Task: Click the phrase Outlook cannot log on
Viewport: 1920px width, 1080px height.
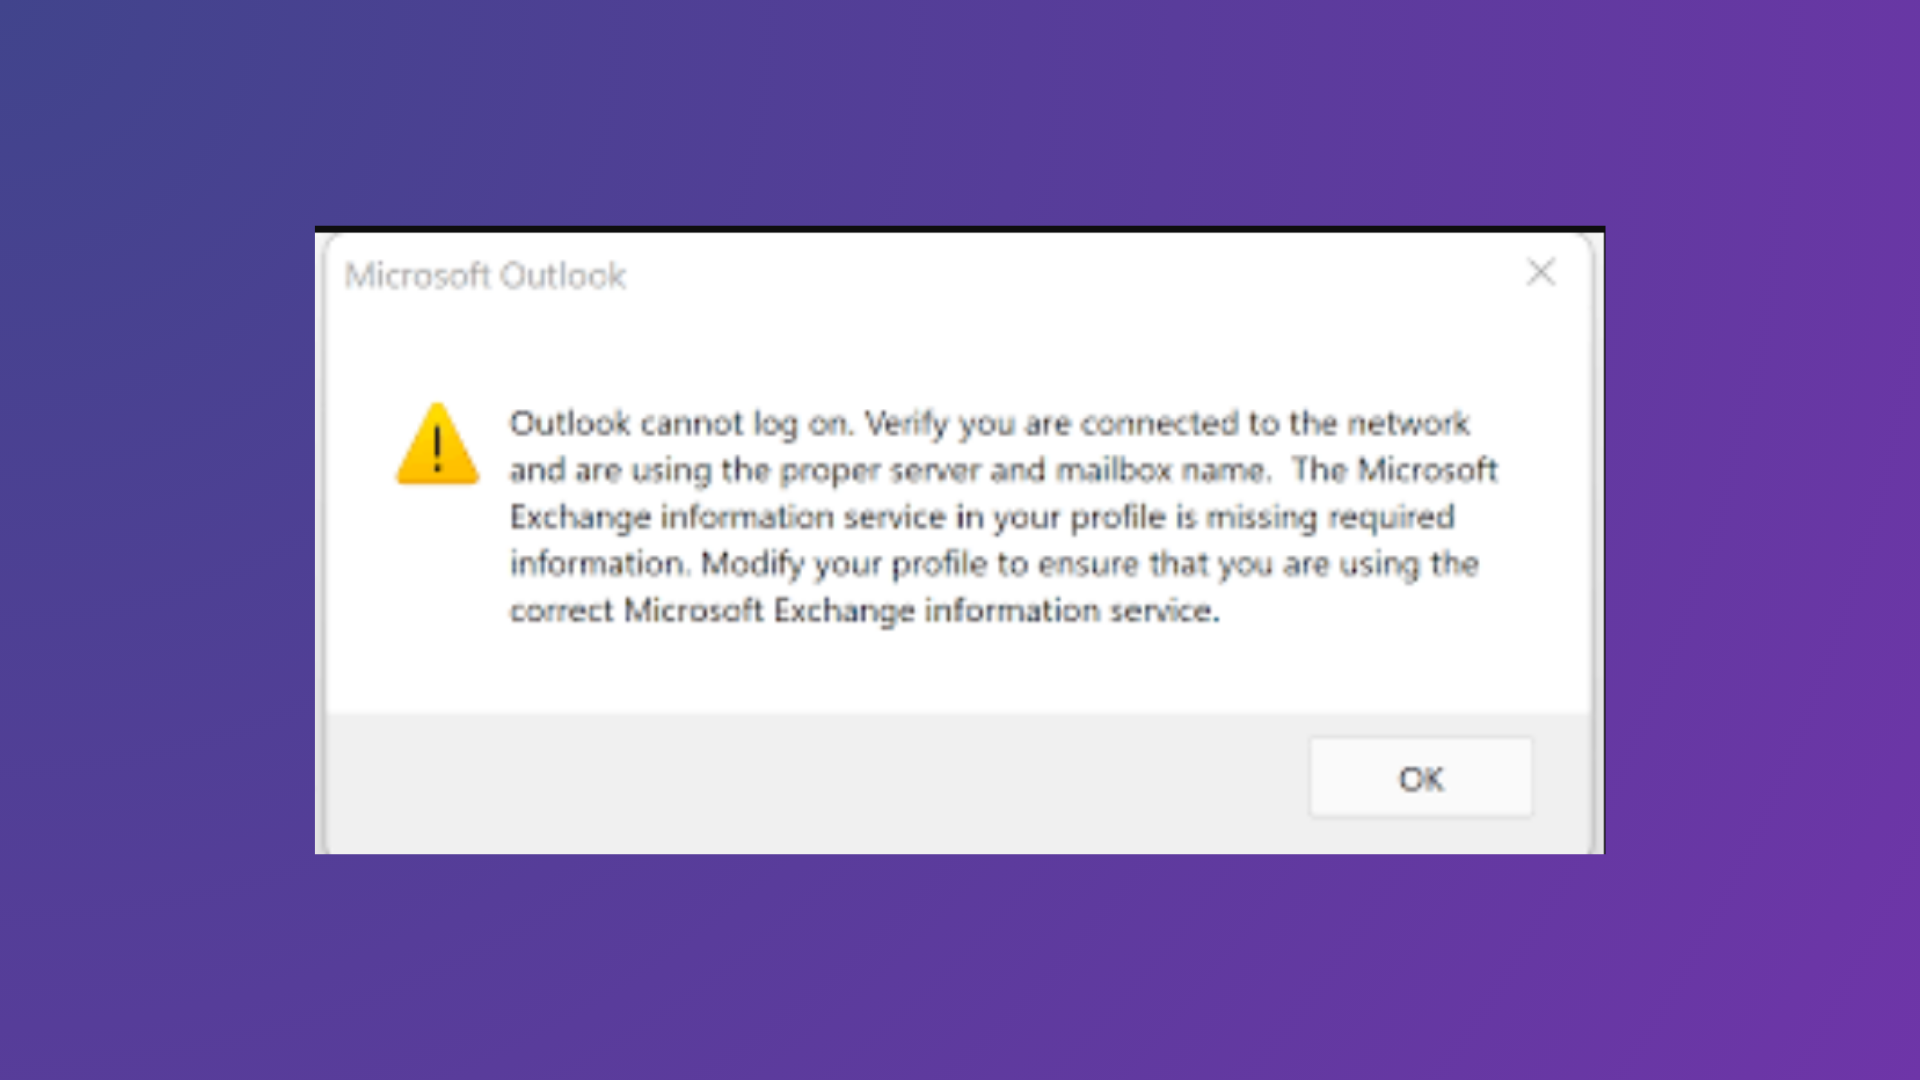Action: [x=680, y=423]
